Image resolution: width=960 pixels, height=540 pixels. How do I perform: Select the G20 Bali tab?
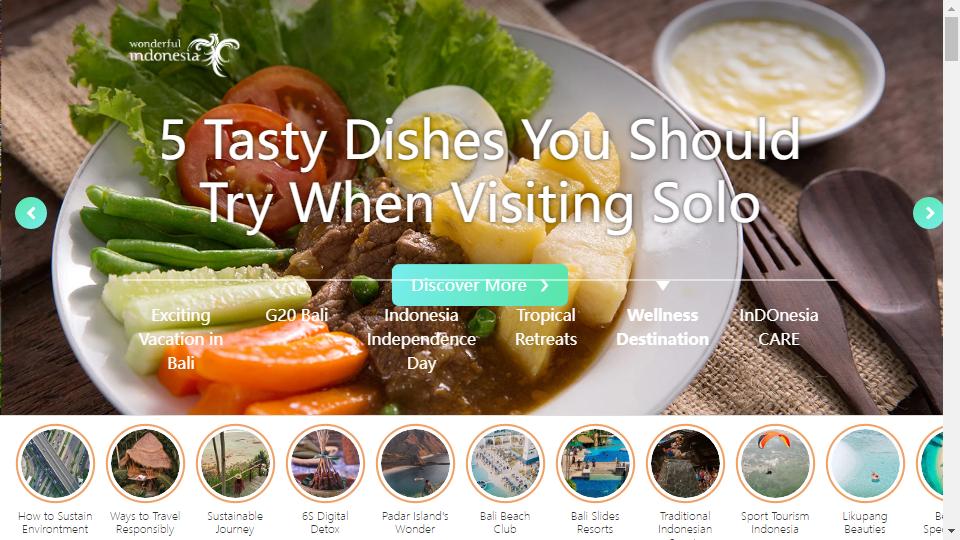pos(297,315)
